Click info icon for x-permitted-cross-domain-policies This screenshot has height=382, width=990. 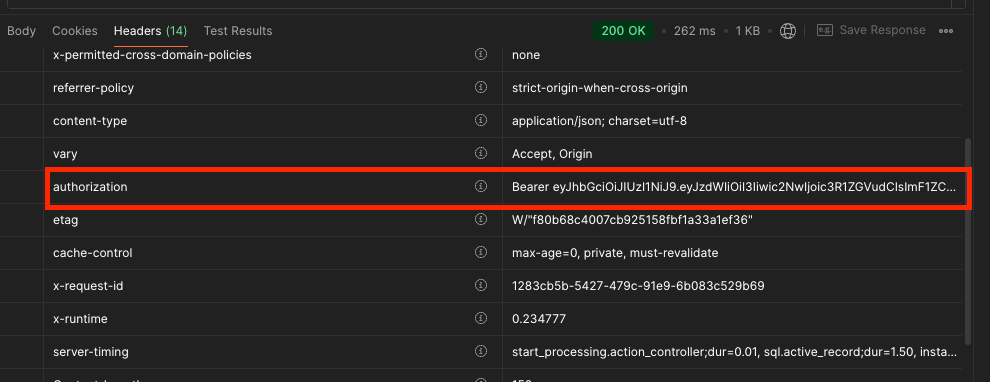[480, 54]
